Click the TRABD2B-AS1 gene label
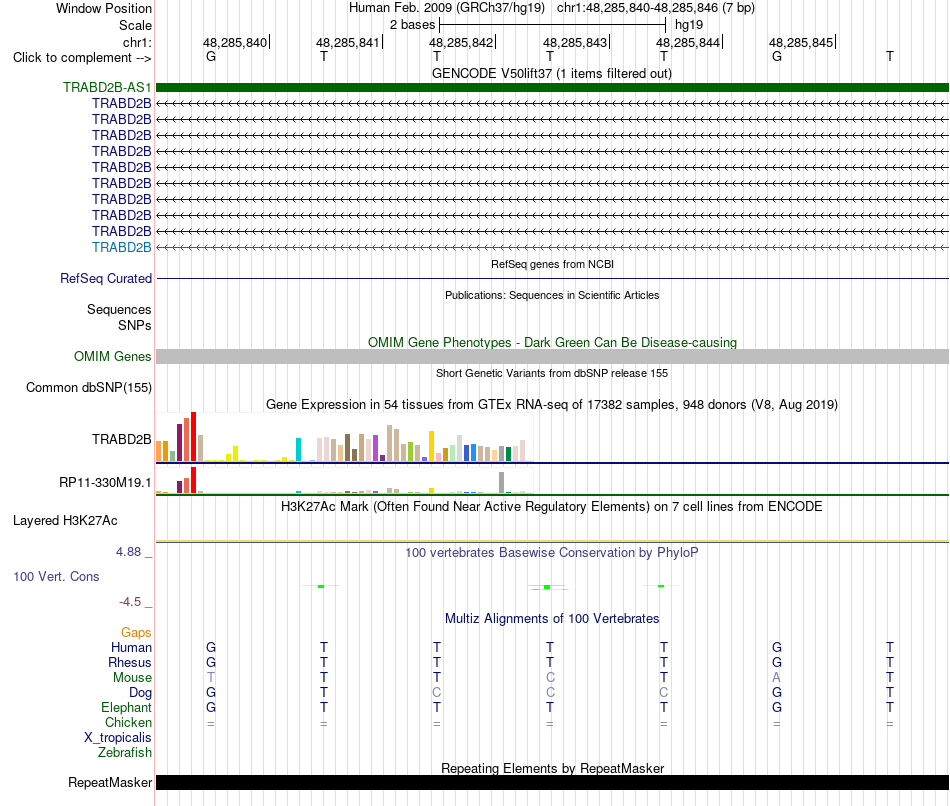 click(x=107, y=87)
